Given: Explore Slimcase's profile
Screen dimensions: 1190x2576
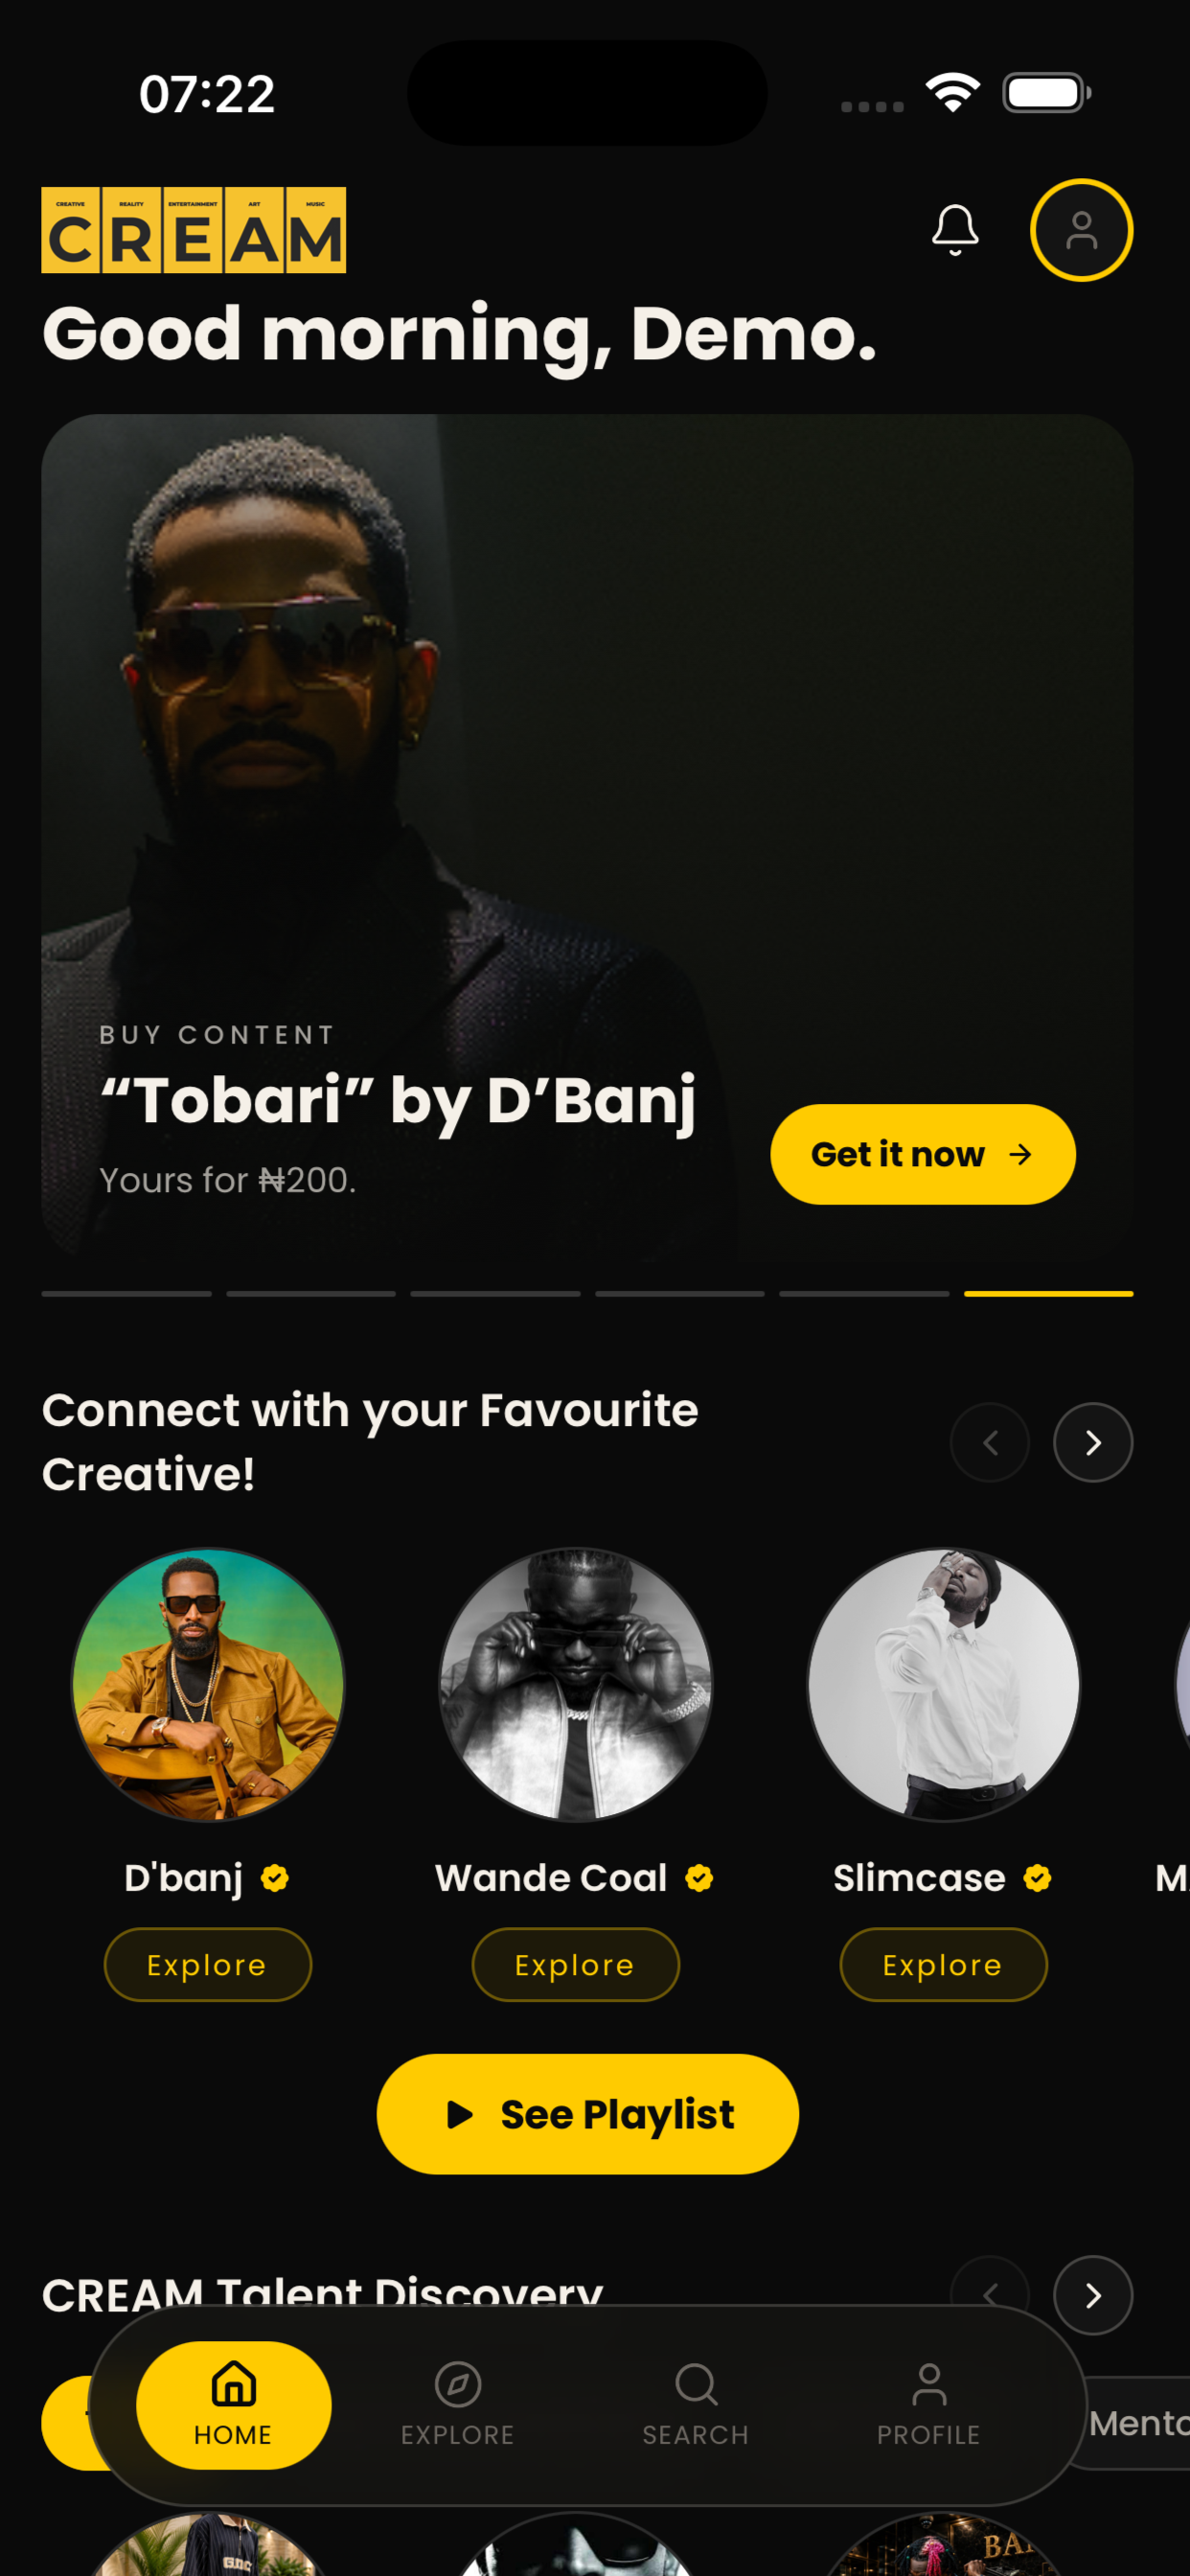Looking at the screenshot, I should tap(944, 1965).
